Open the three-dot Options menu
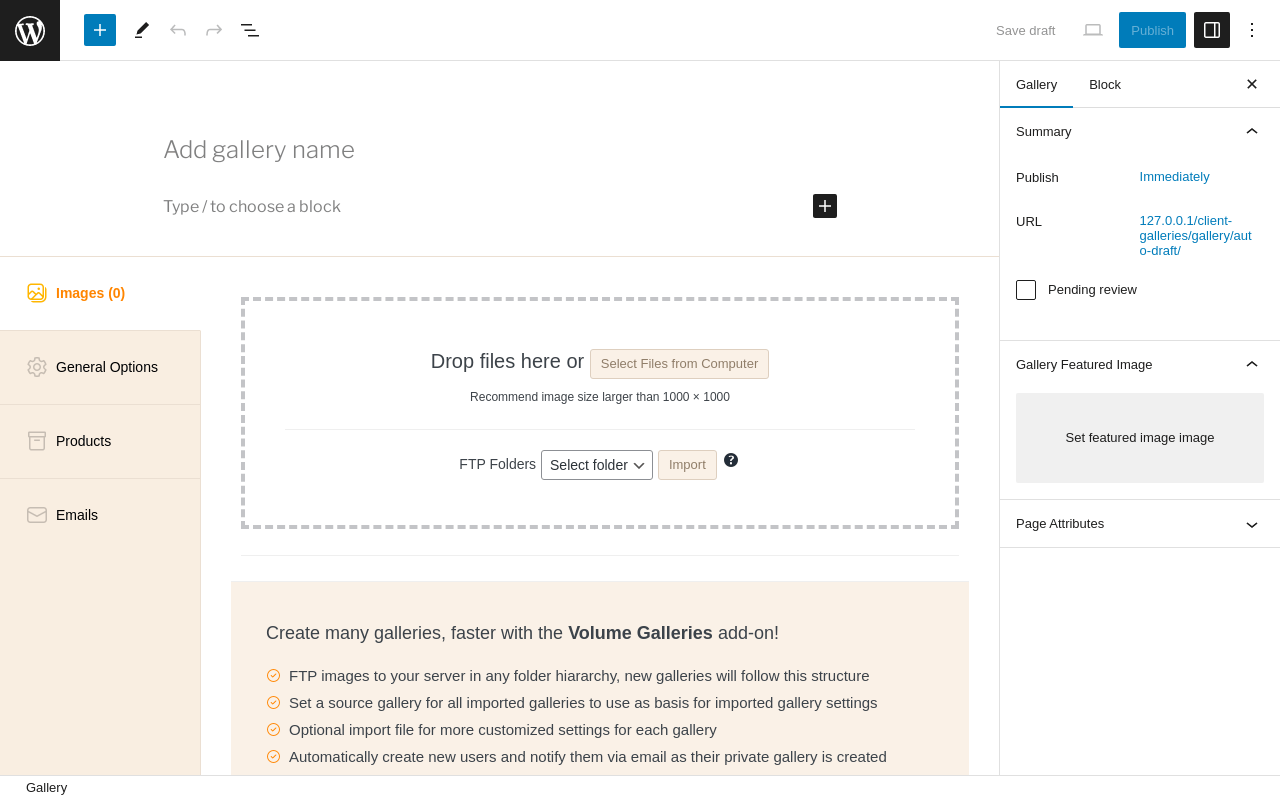 1252,30
